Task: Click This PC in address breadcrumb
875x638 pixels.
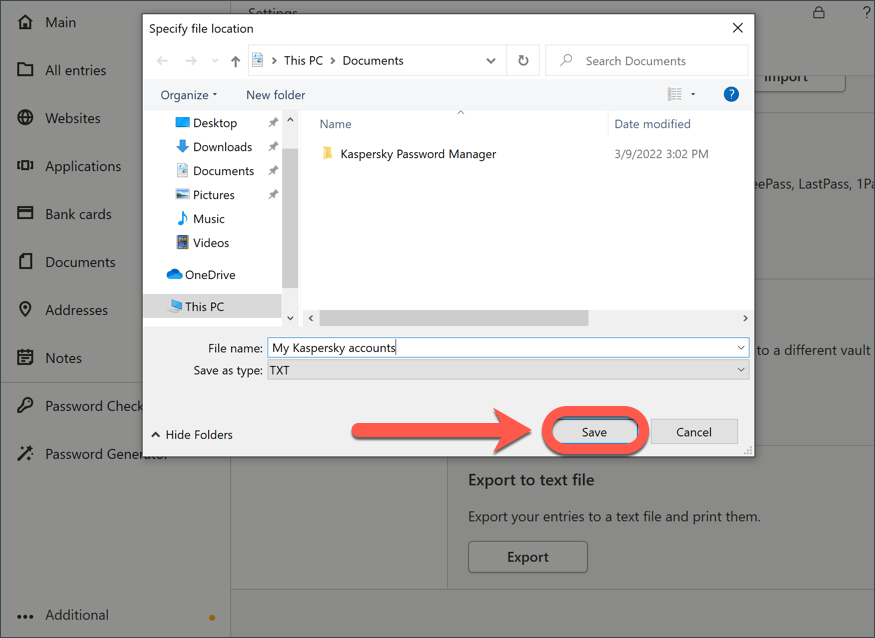Action: click(304, 61)
